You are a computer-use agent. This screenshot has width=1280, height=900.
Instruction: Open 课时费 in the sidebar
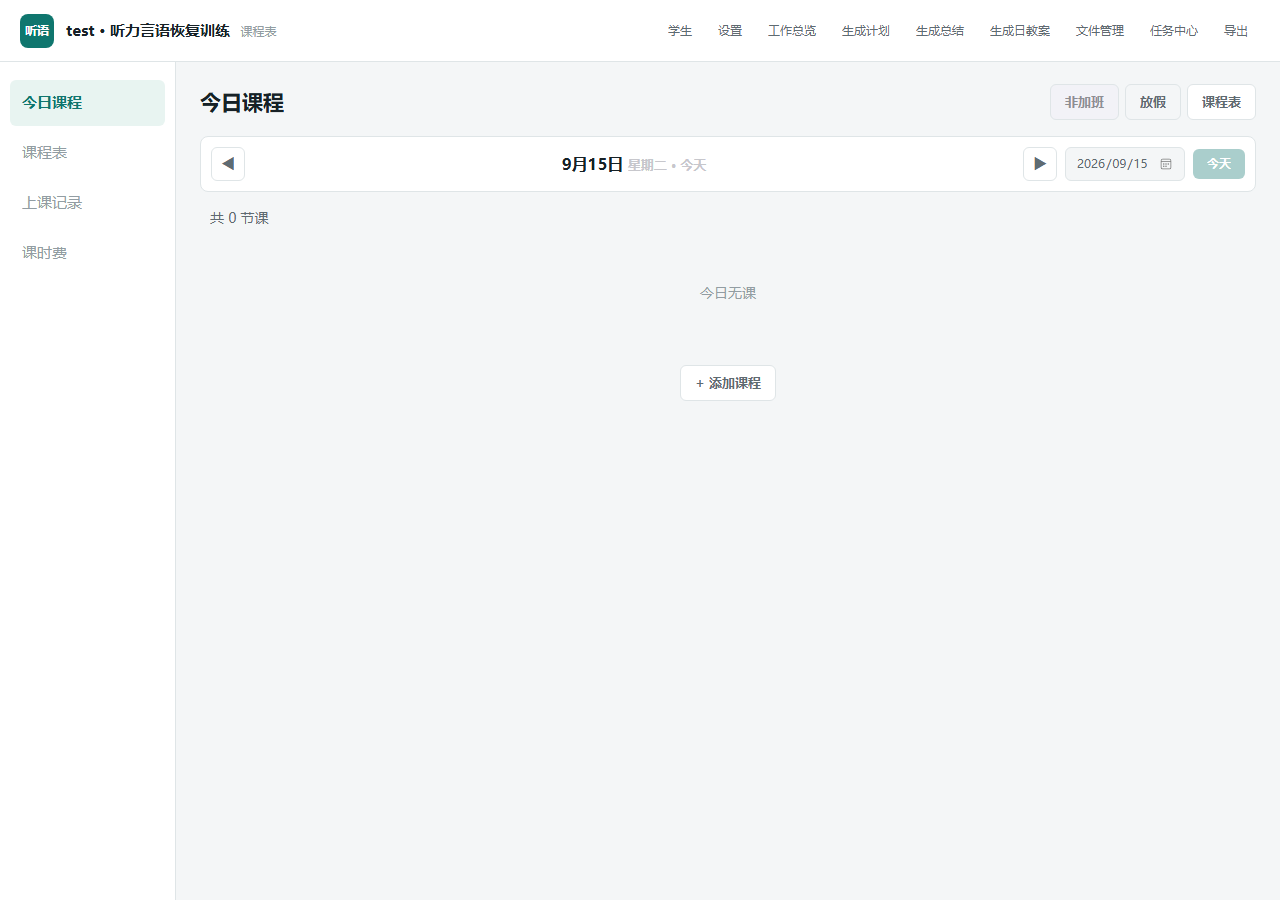[87, 253]
